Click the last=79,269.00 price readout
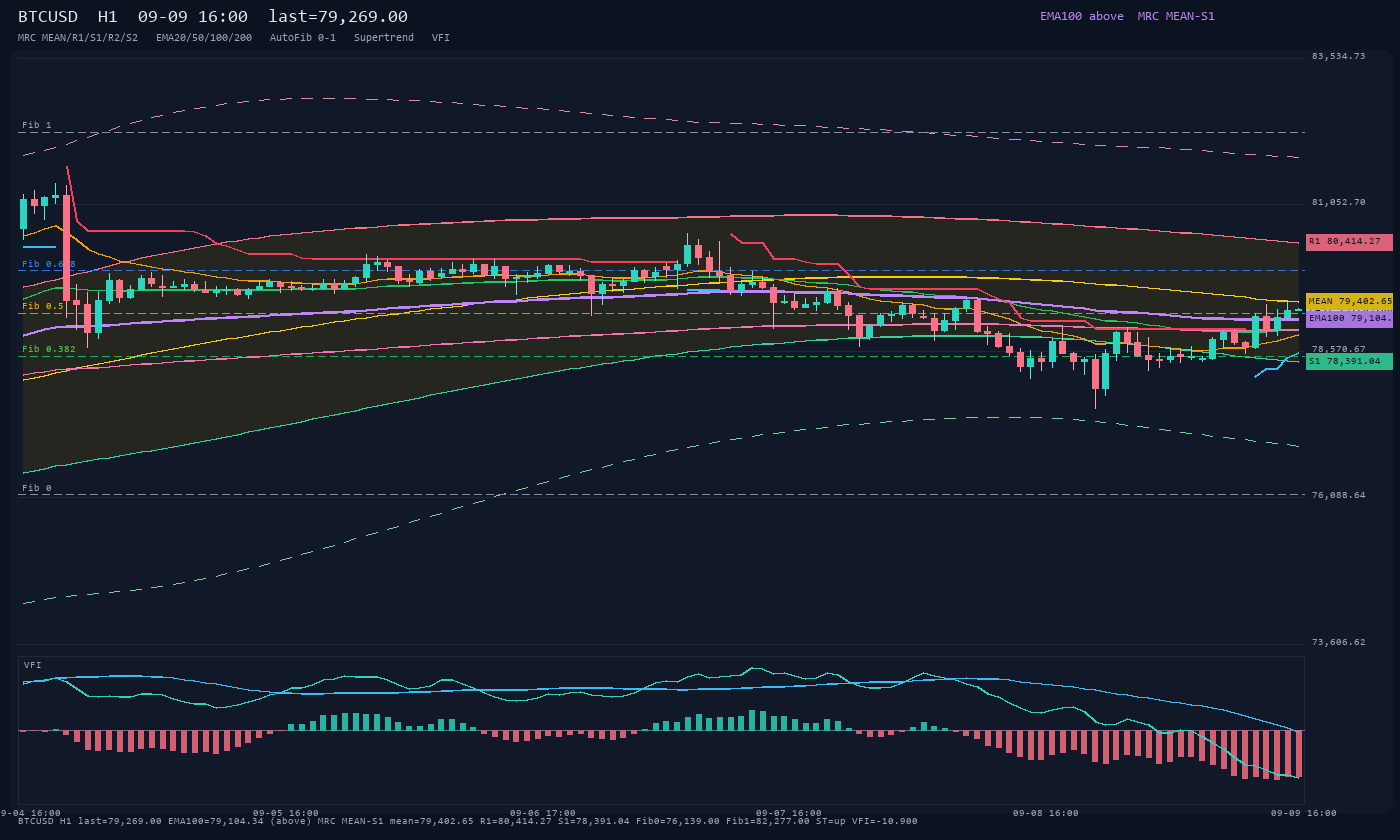Image resolution: width=1400 pixels, height=840 pixels. click(338, 17)
